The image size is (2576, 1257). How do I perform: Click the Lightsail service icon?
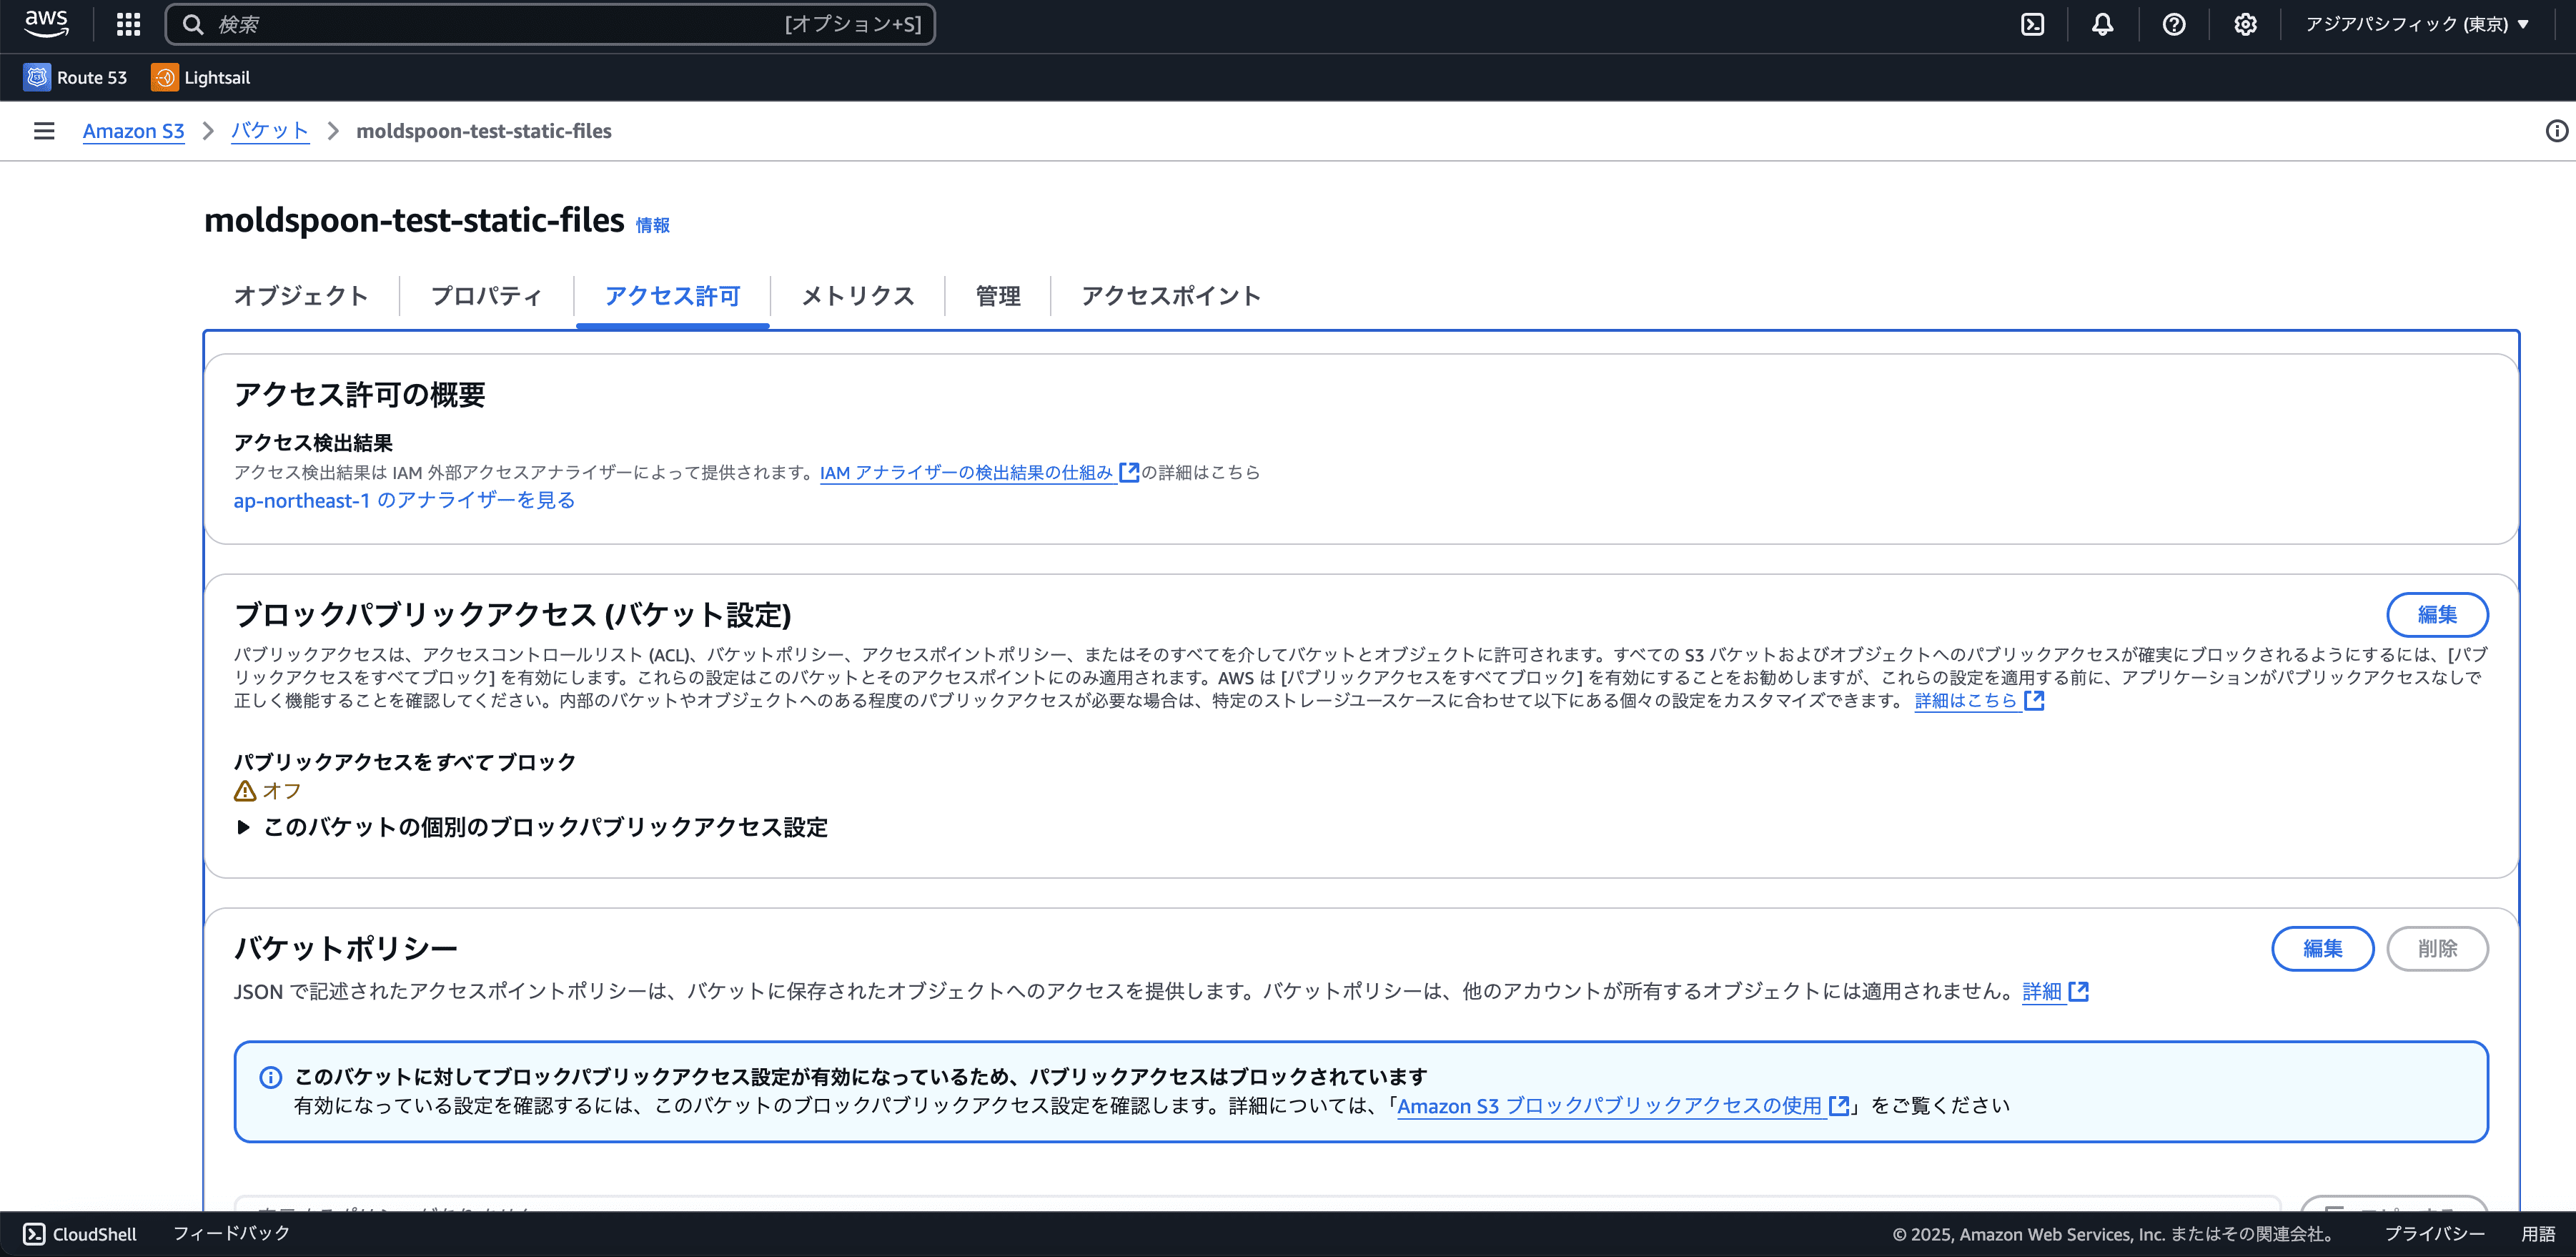(x=164, y=77)
